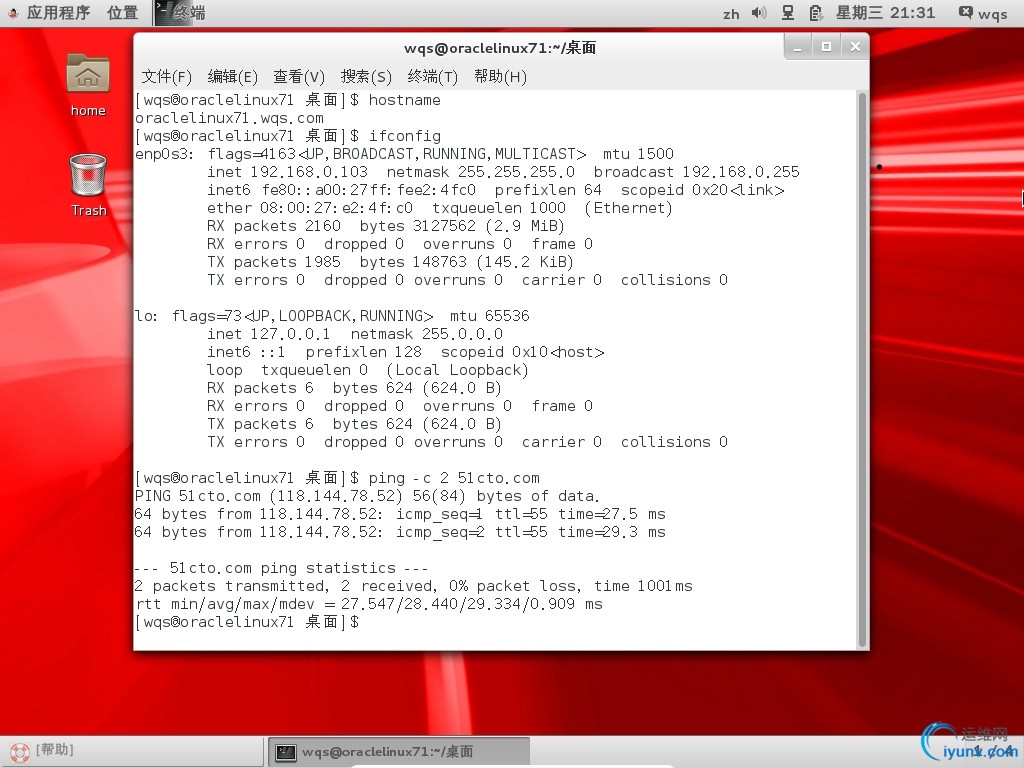The height and width of the screenshot is (768, 1024).
Task: Click the loopback address 127.0.0.1
Action: (x=290, y=334)
